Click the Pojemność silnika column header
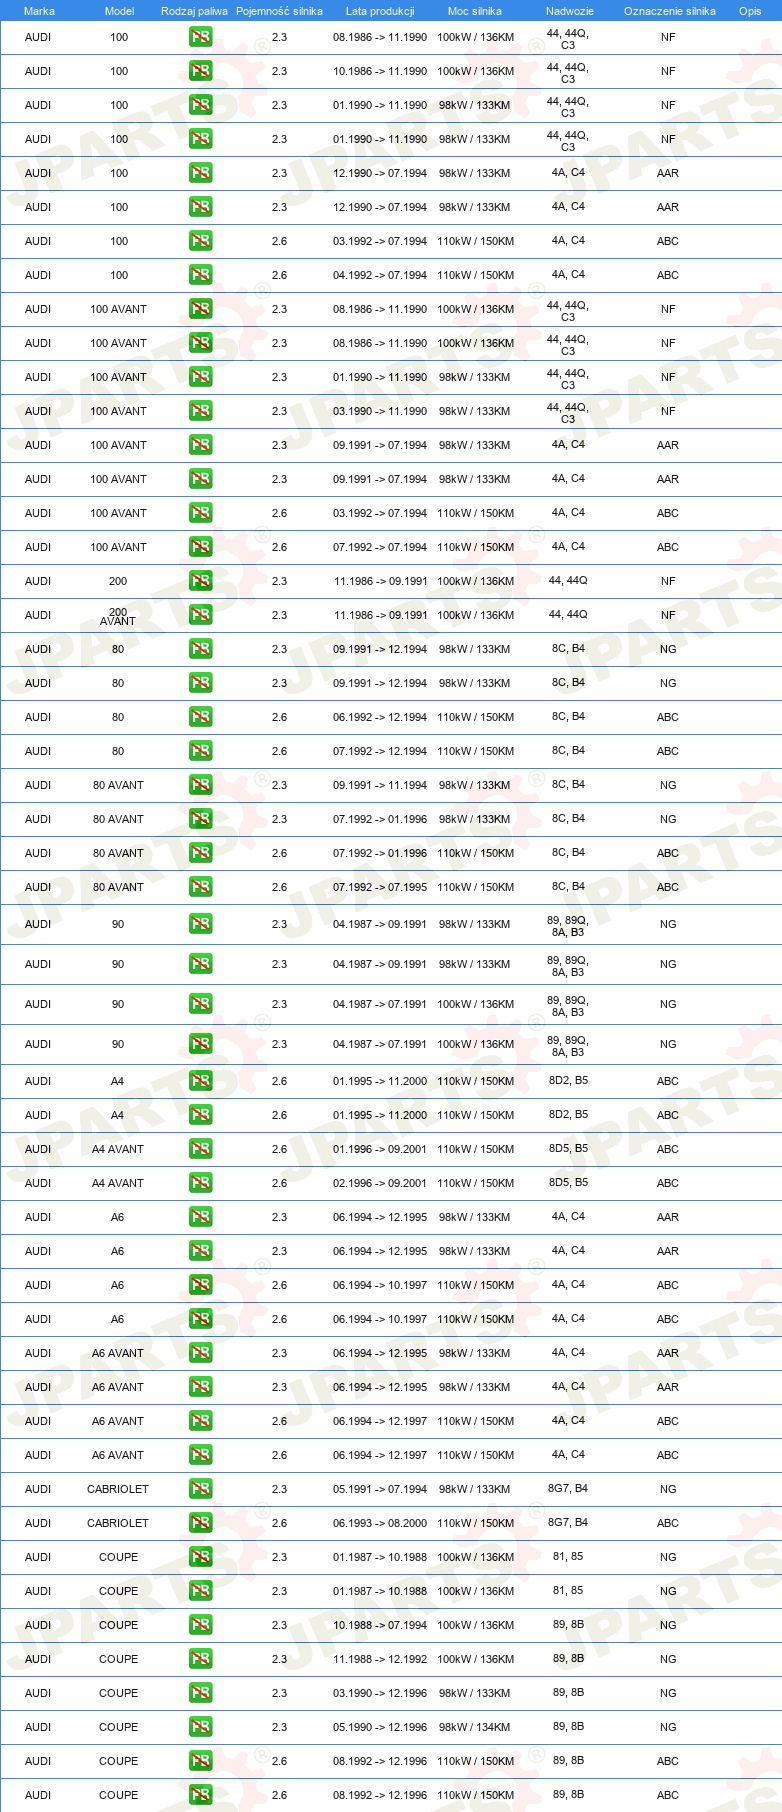 tap(279, 11)
